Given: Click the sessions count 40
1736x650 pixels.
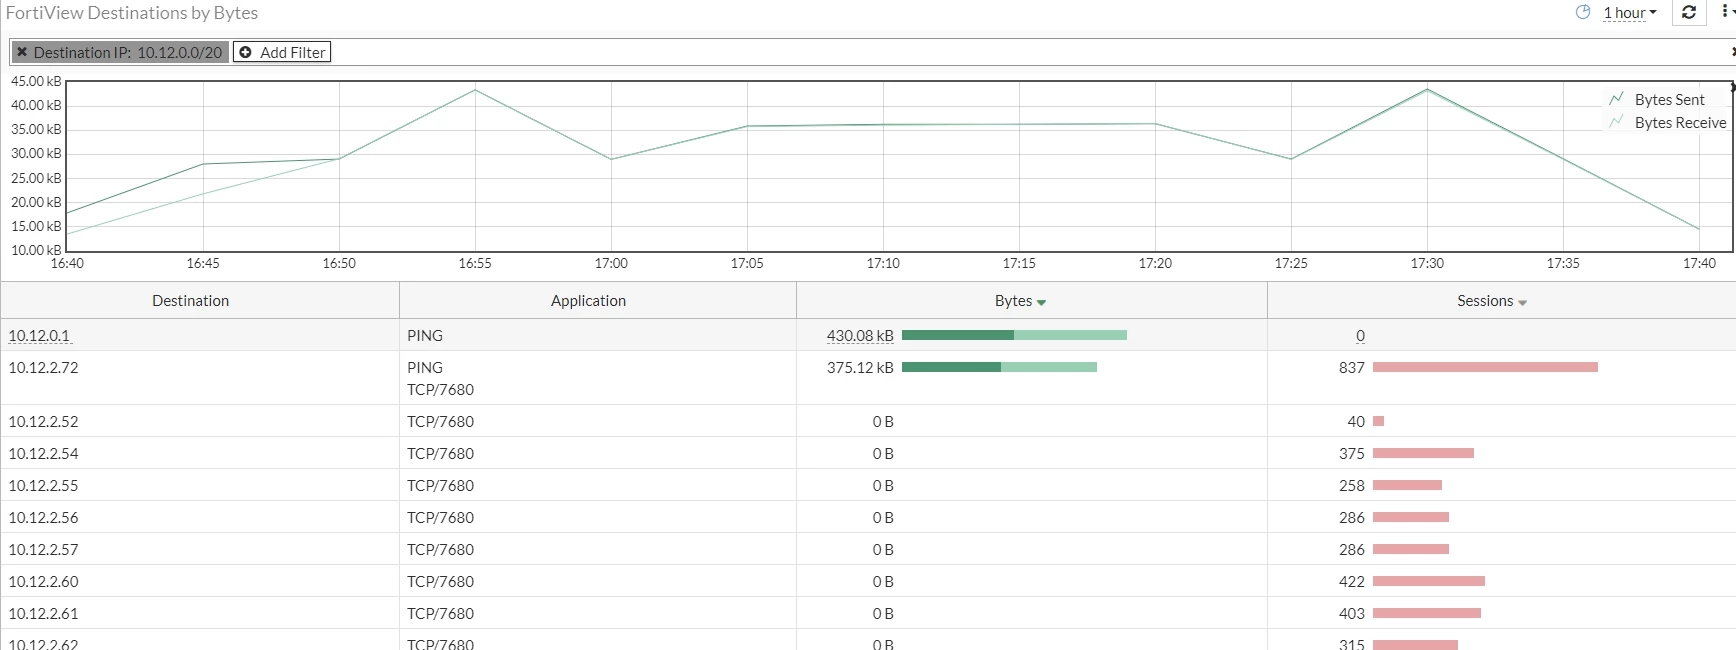Looking at the screenshot, I should click(1356, 422).
